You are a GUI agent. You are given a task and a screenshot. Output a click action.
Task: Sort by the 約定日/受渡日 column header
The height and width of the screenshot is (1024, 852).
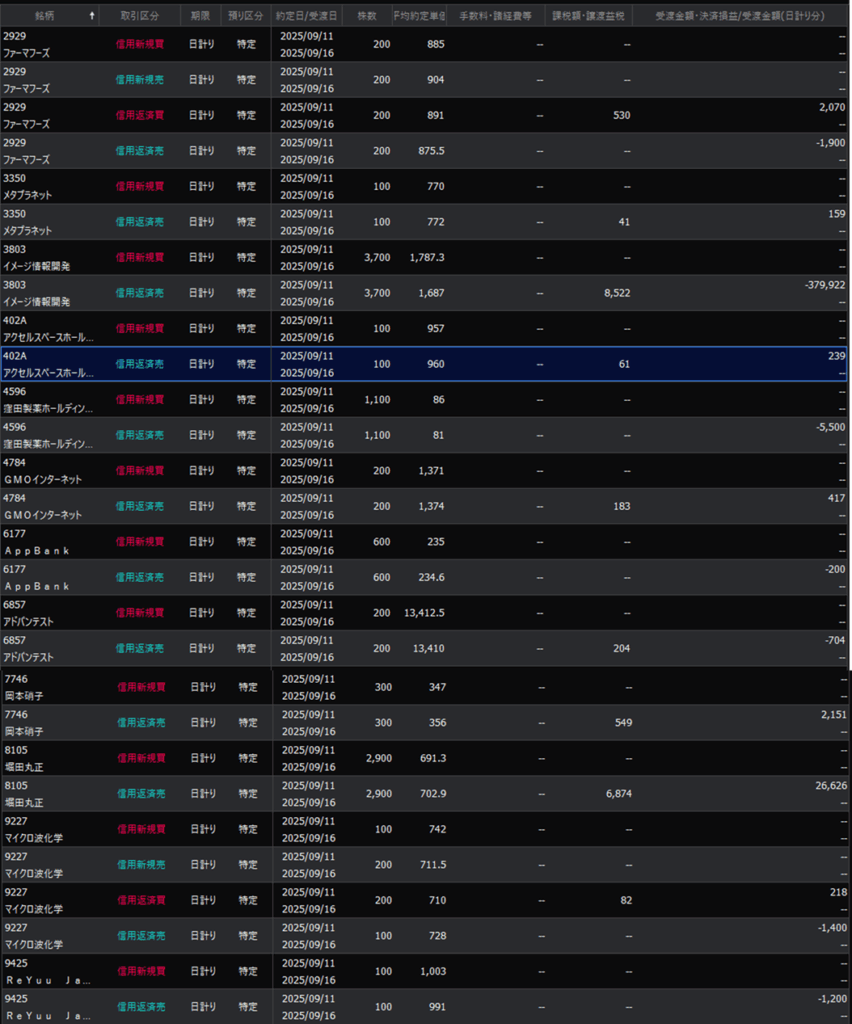[x=307, y=16]
